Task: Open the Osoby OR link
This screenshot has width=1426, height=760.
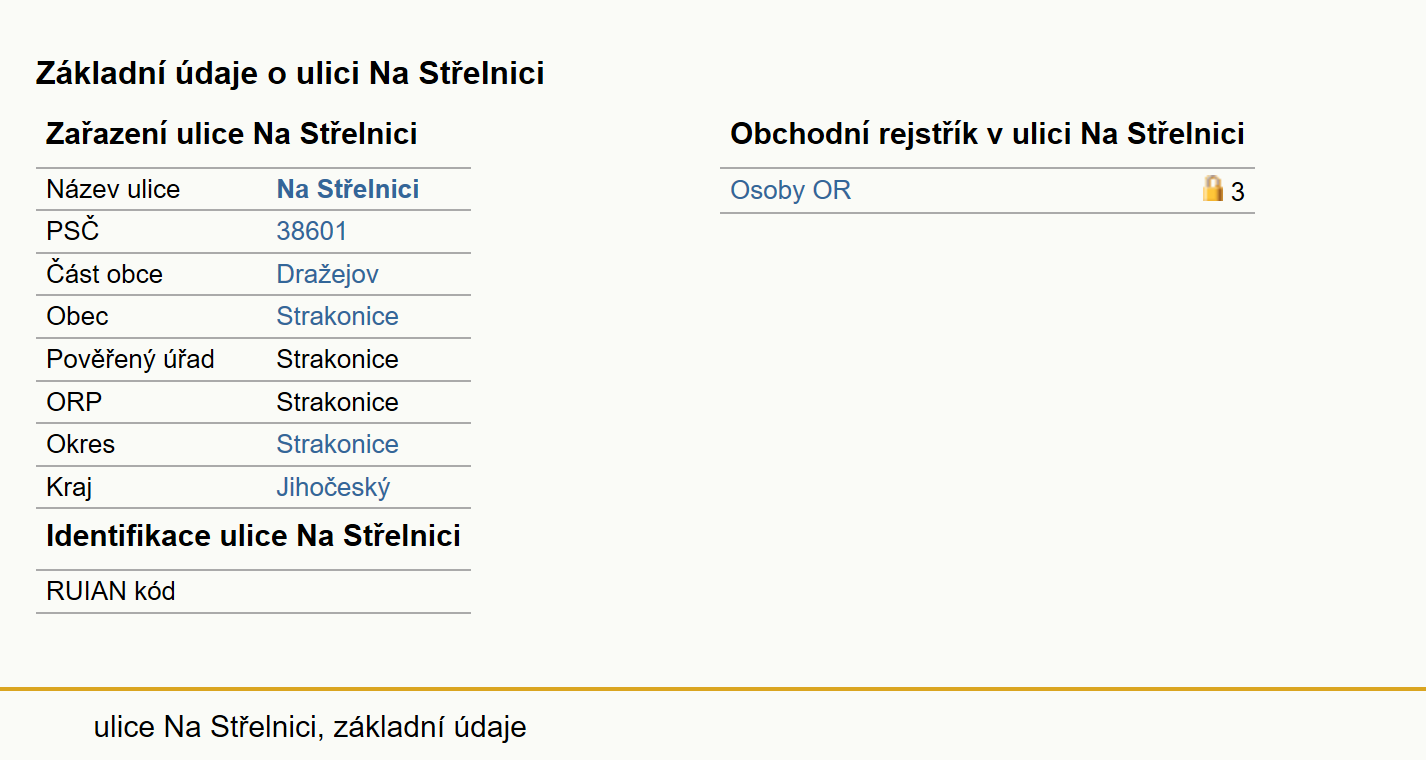Action: coord(791,190)
